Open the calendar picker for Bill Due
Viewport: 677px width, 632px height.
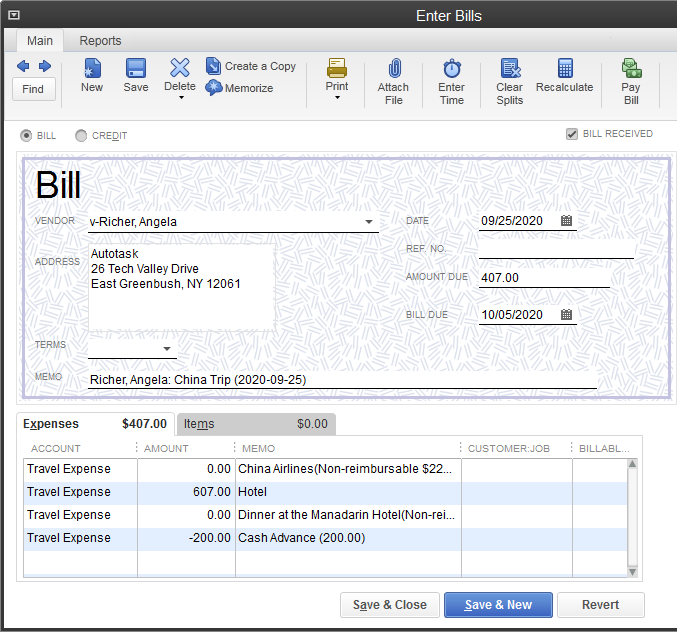pyautogui.click(x=566, y=314)
